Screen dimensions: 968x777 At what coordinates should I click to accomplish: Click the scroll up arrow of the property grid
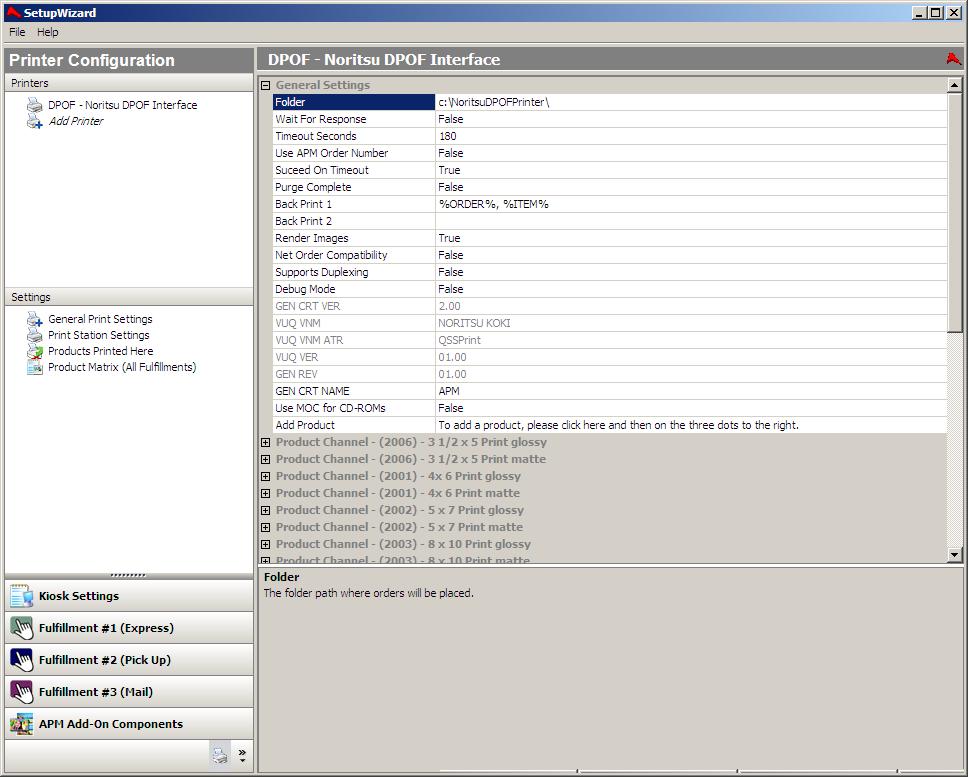pyautogui.click(x=954, y=85)
